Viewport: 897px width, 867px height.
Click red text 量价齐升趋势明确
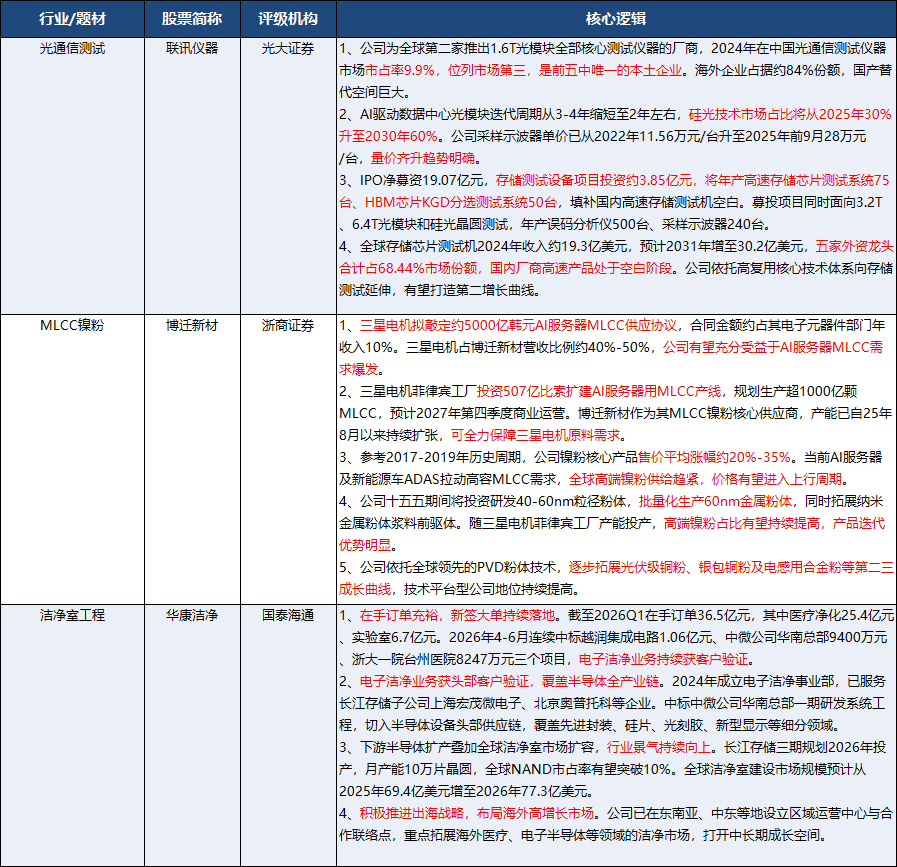point(422,158)
